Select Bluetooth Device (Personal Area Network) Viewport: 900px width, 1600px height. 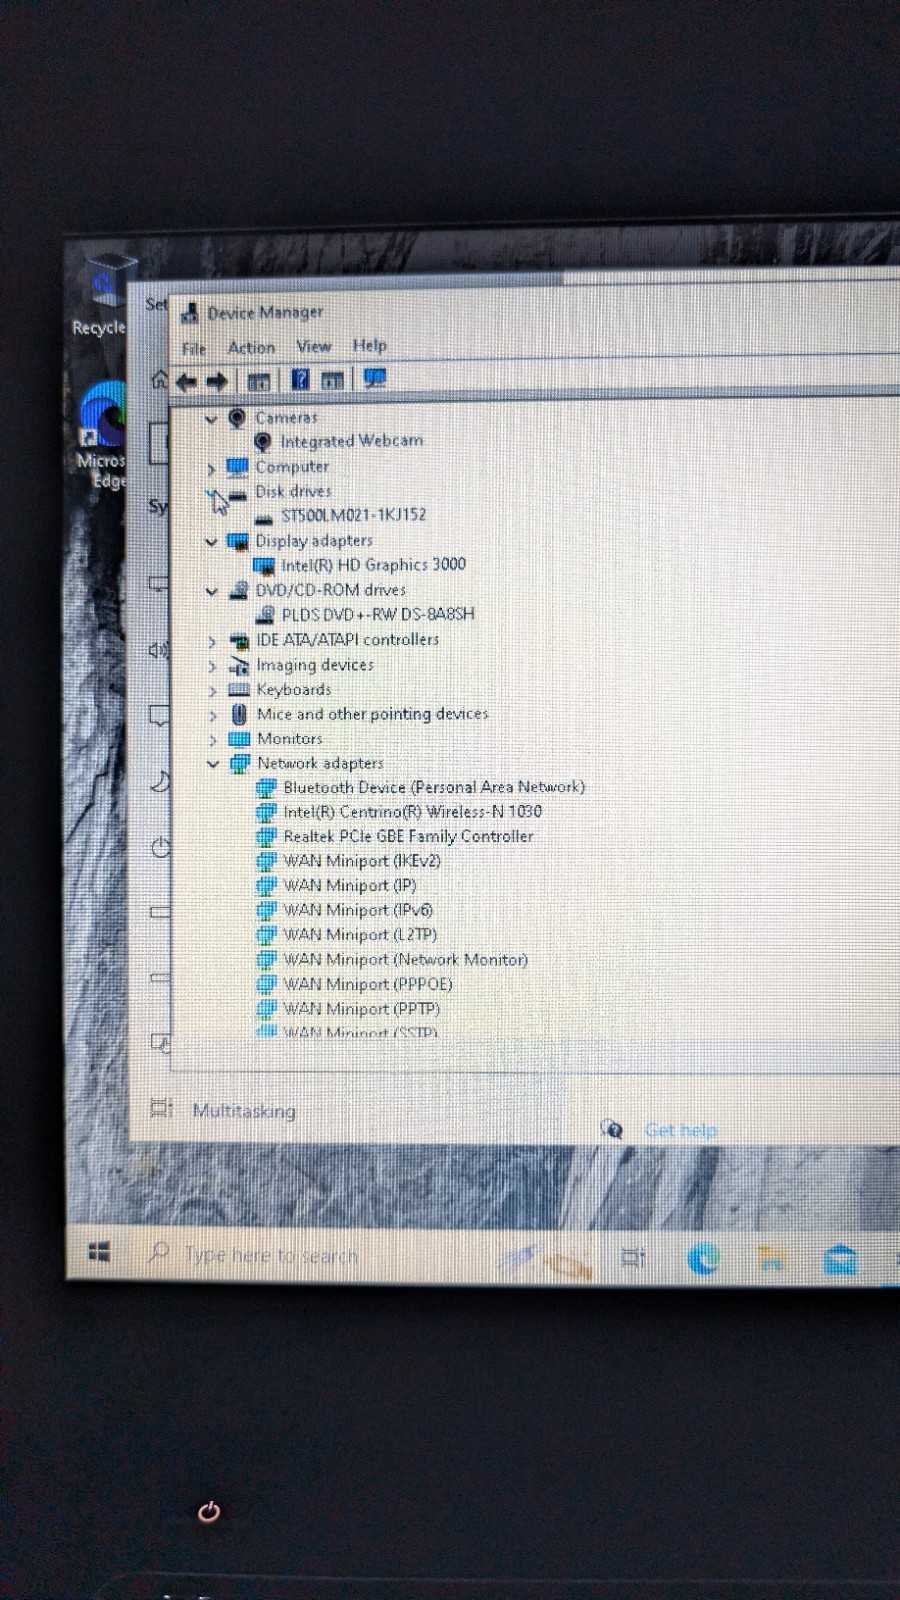(433, 787)
